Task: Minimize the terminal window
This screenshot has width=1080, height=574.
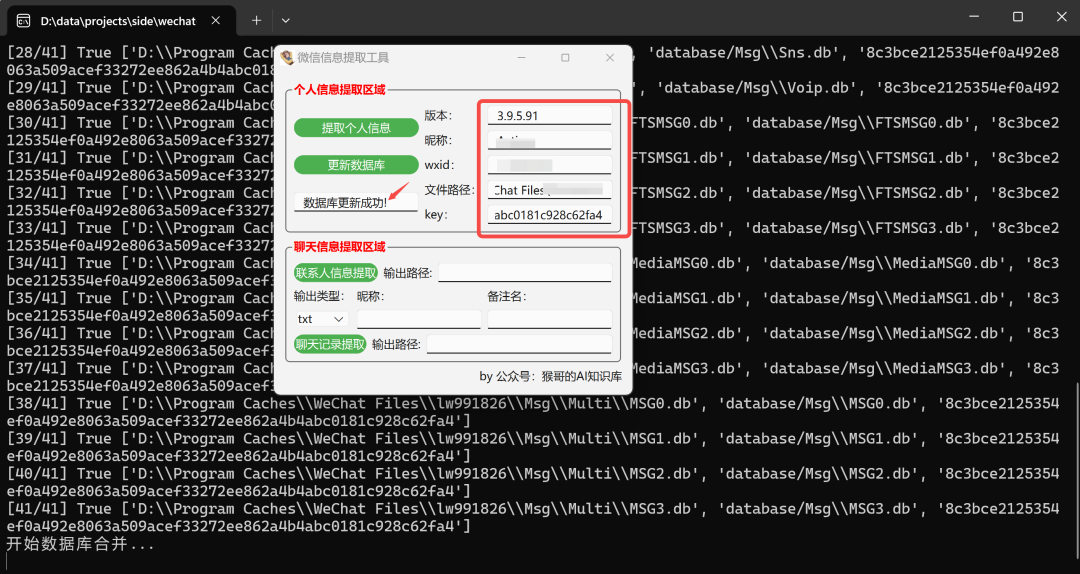Action: [x=973, y=17]
